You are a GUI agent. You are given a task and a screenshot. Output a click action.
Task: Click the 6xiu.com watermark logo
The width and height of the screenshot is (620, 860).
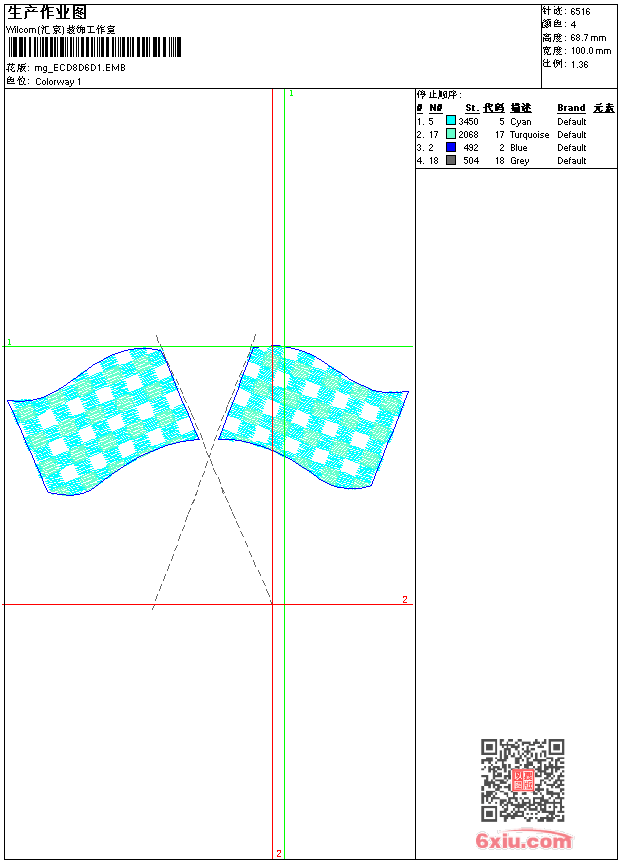click(523, 841)
